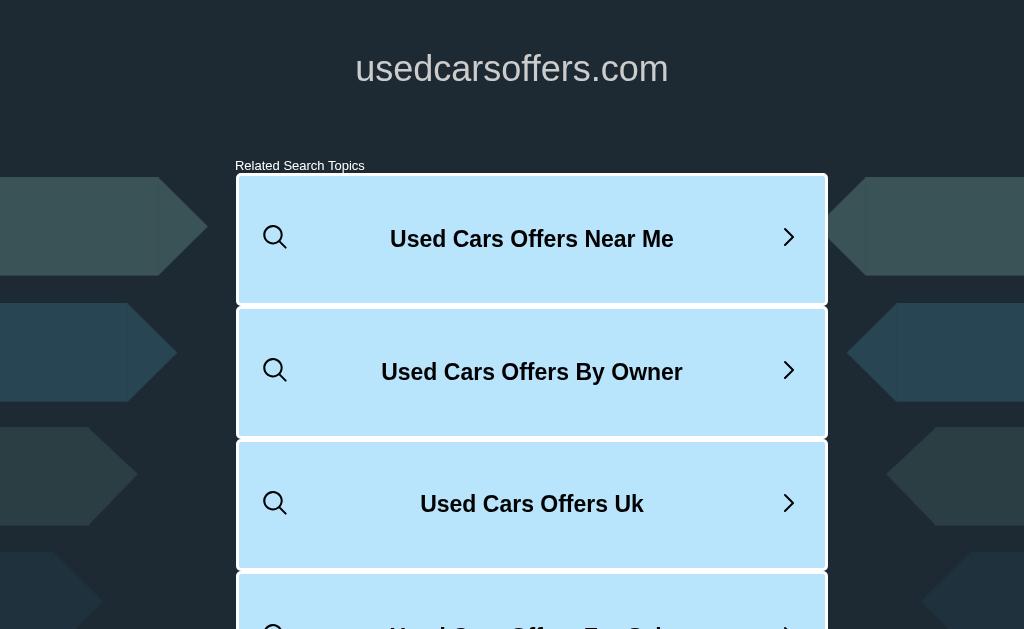The height and width of the screenshot is (629, 1024).
Task: Visit the Used Cars Offers Uk topic
Action: (x=532, y=504)
